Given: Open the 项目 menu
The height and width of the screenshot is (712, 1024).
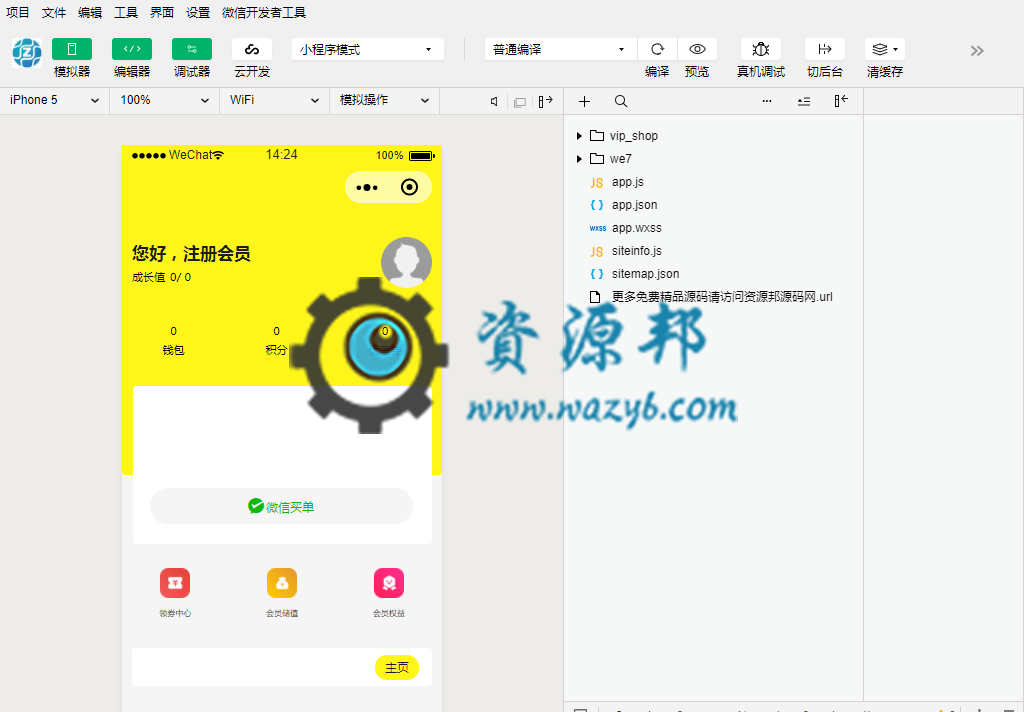Looking at the screenshot, I should (x=18, y=12).
